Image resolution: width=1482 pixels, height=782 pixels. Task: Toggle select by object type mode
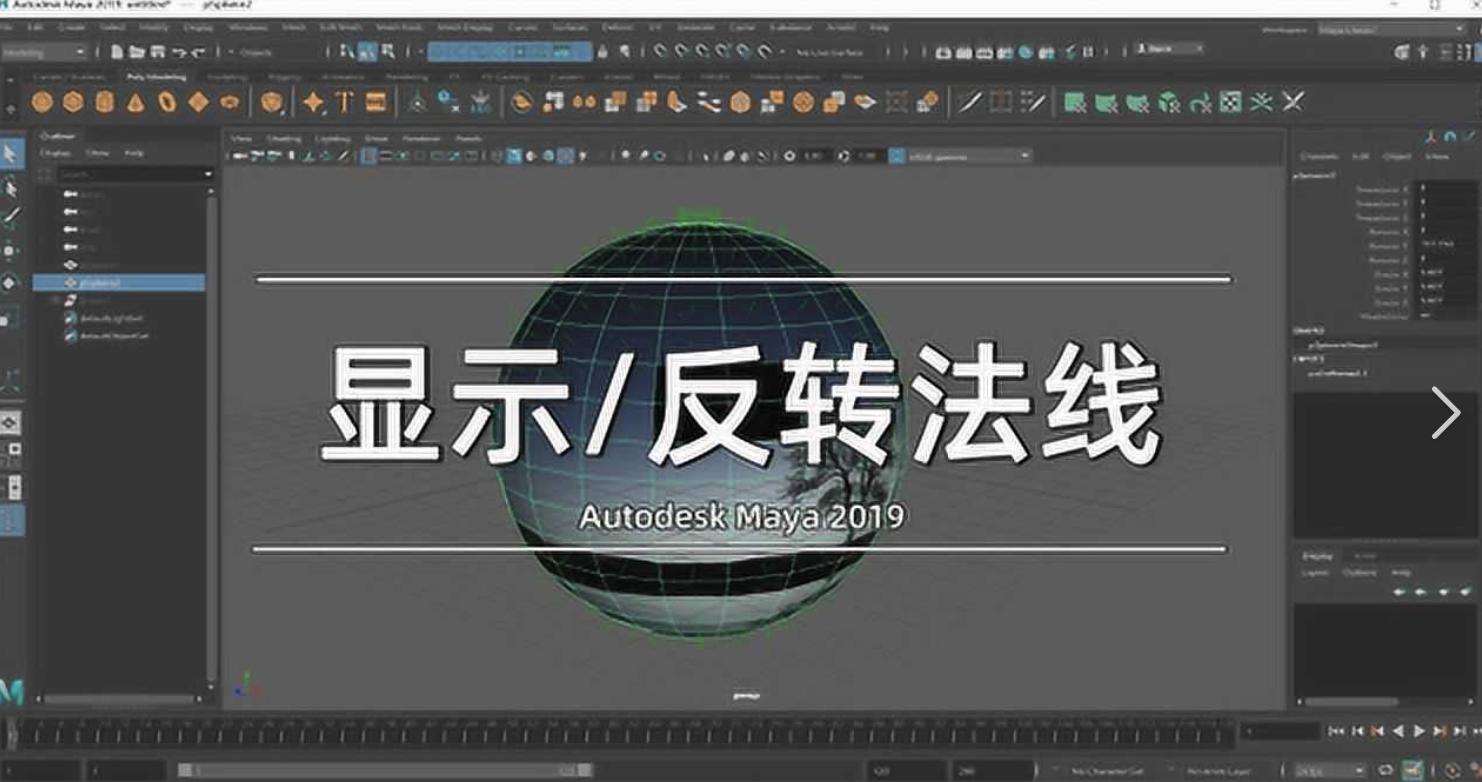coord(368,52)
